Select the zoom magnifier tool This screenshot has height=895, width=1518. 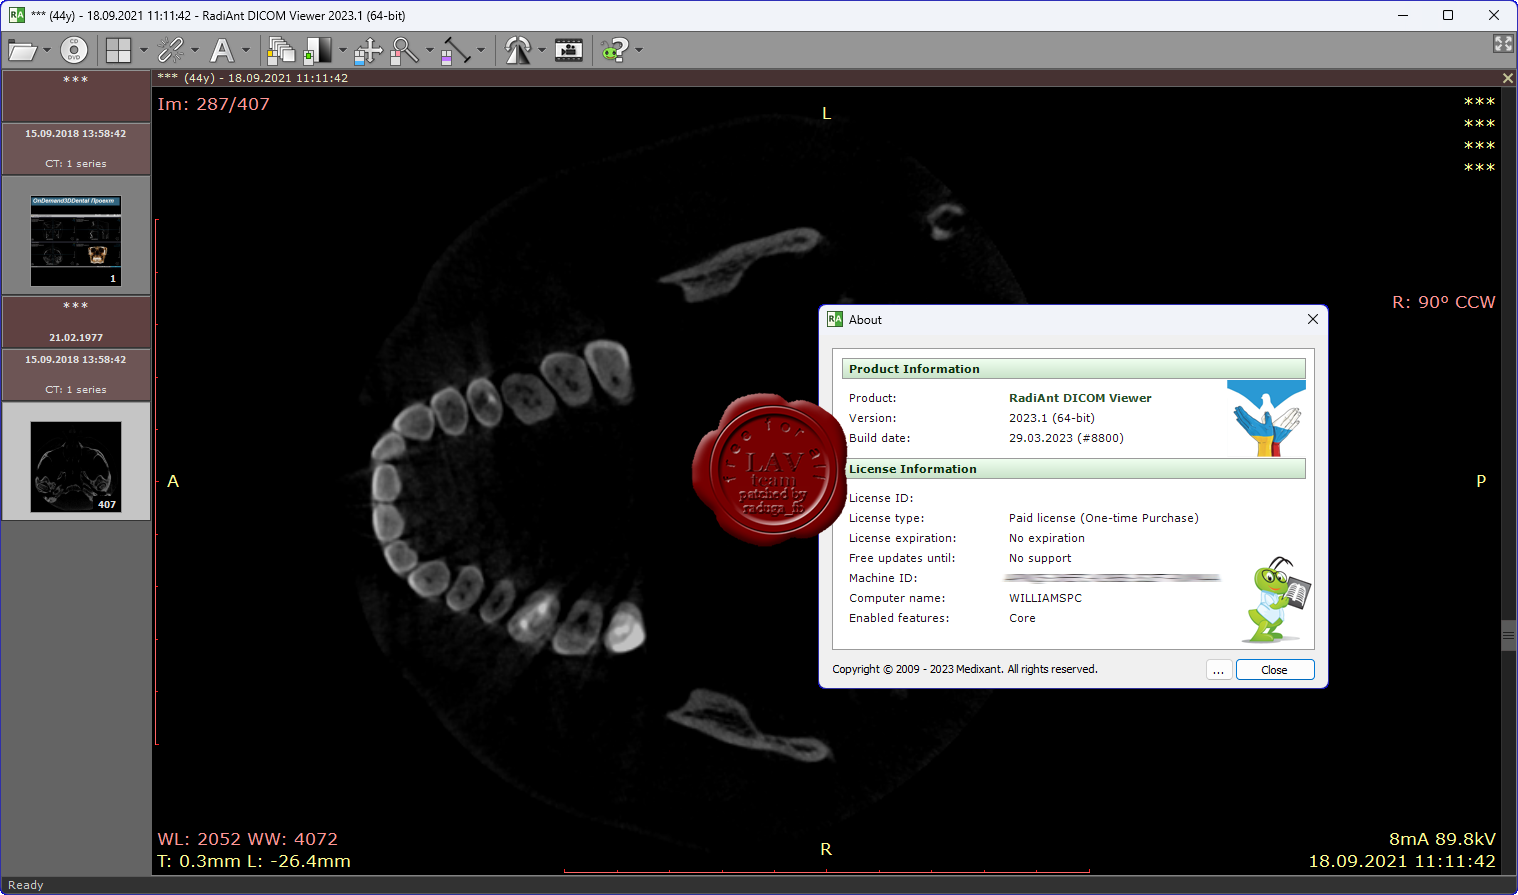404,50
